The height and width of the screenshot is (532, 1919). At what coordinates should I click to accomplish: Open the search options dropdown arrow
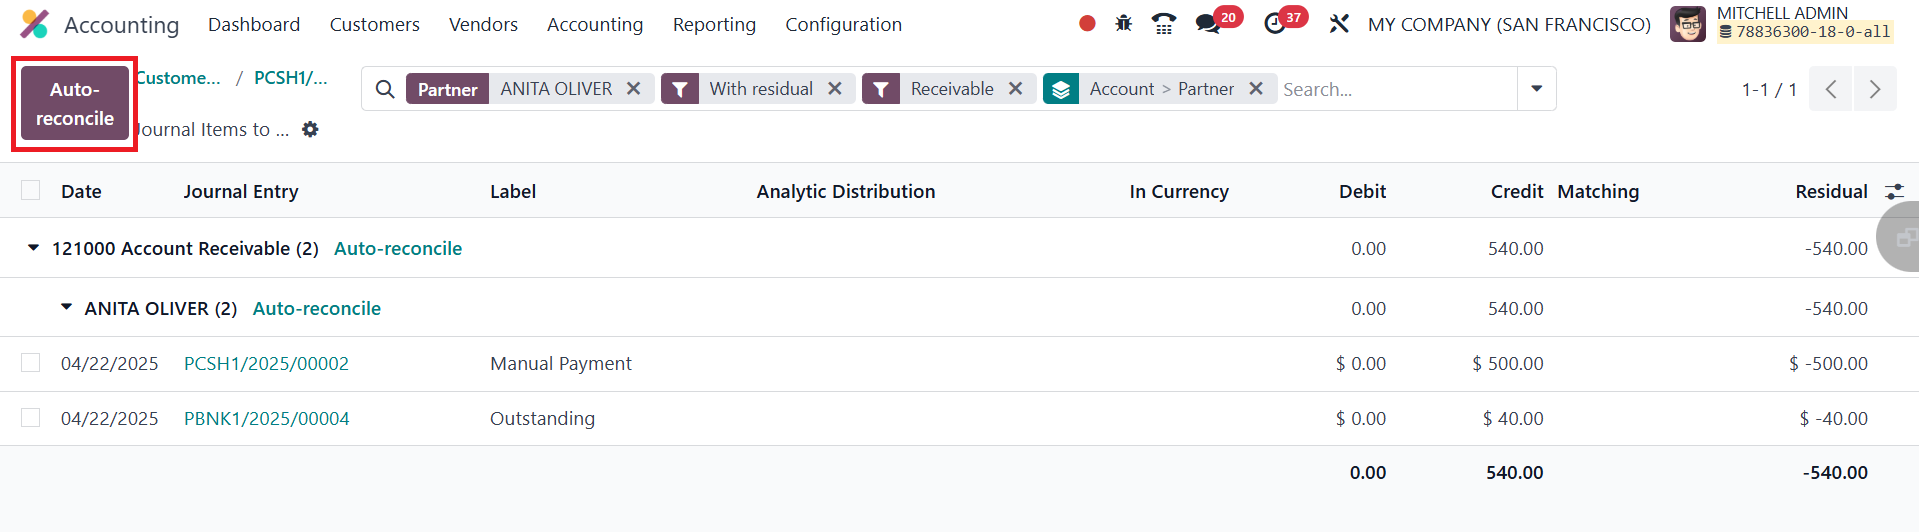coord(1536,89)
